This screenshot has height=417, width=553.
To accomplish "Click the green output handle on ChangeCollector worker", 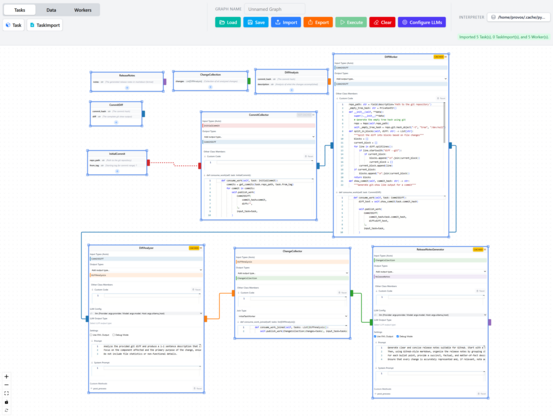I will (x=352, y=293).
